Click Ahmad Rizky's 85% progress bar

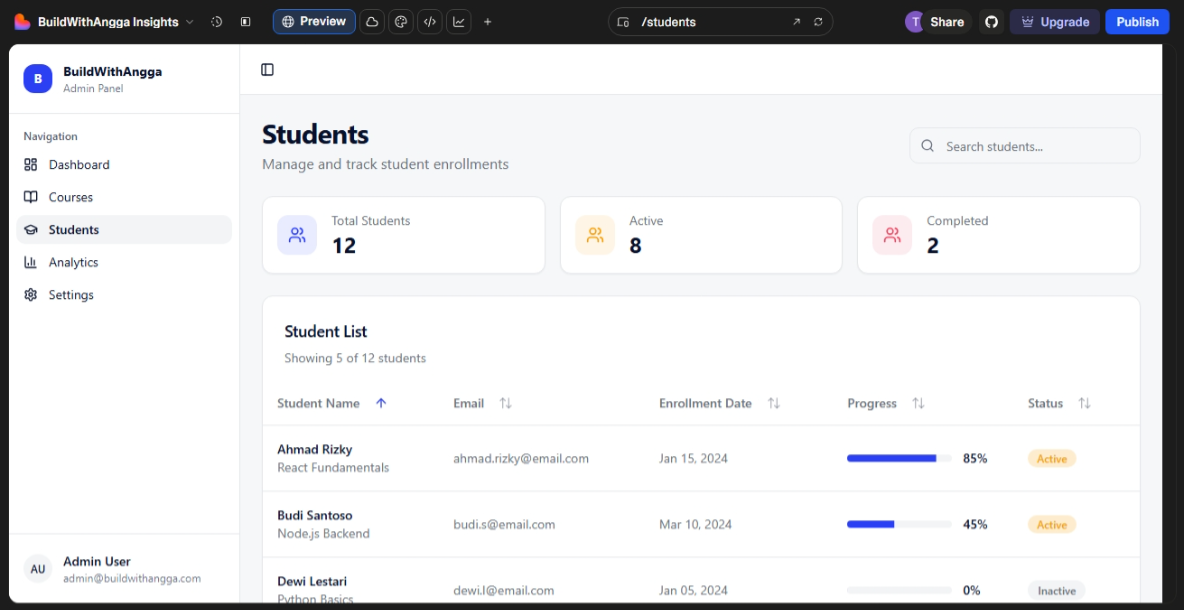click(x=898, y=459)
